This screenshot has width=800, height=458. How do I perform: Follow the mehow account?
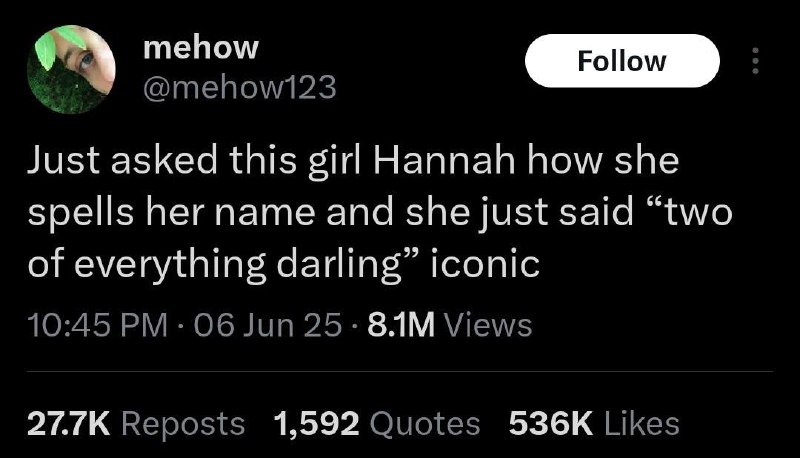tap(622, 61)
